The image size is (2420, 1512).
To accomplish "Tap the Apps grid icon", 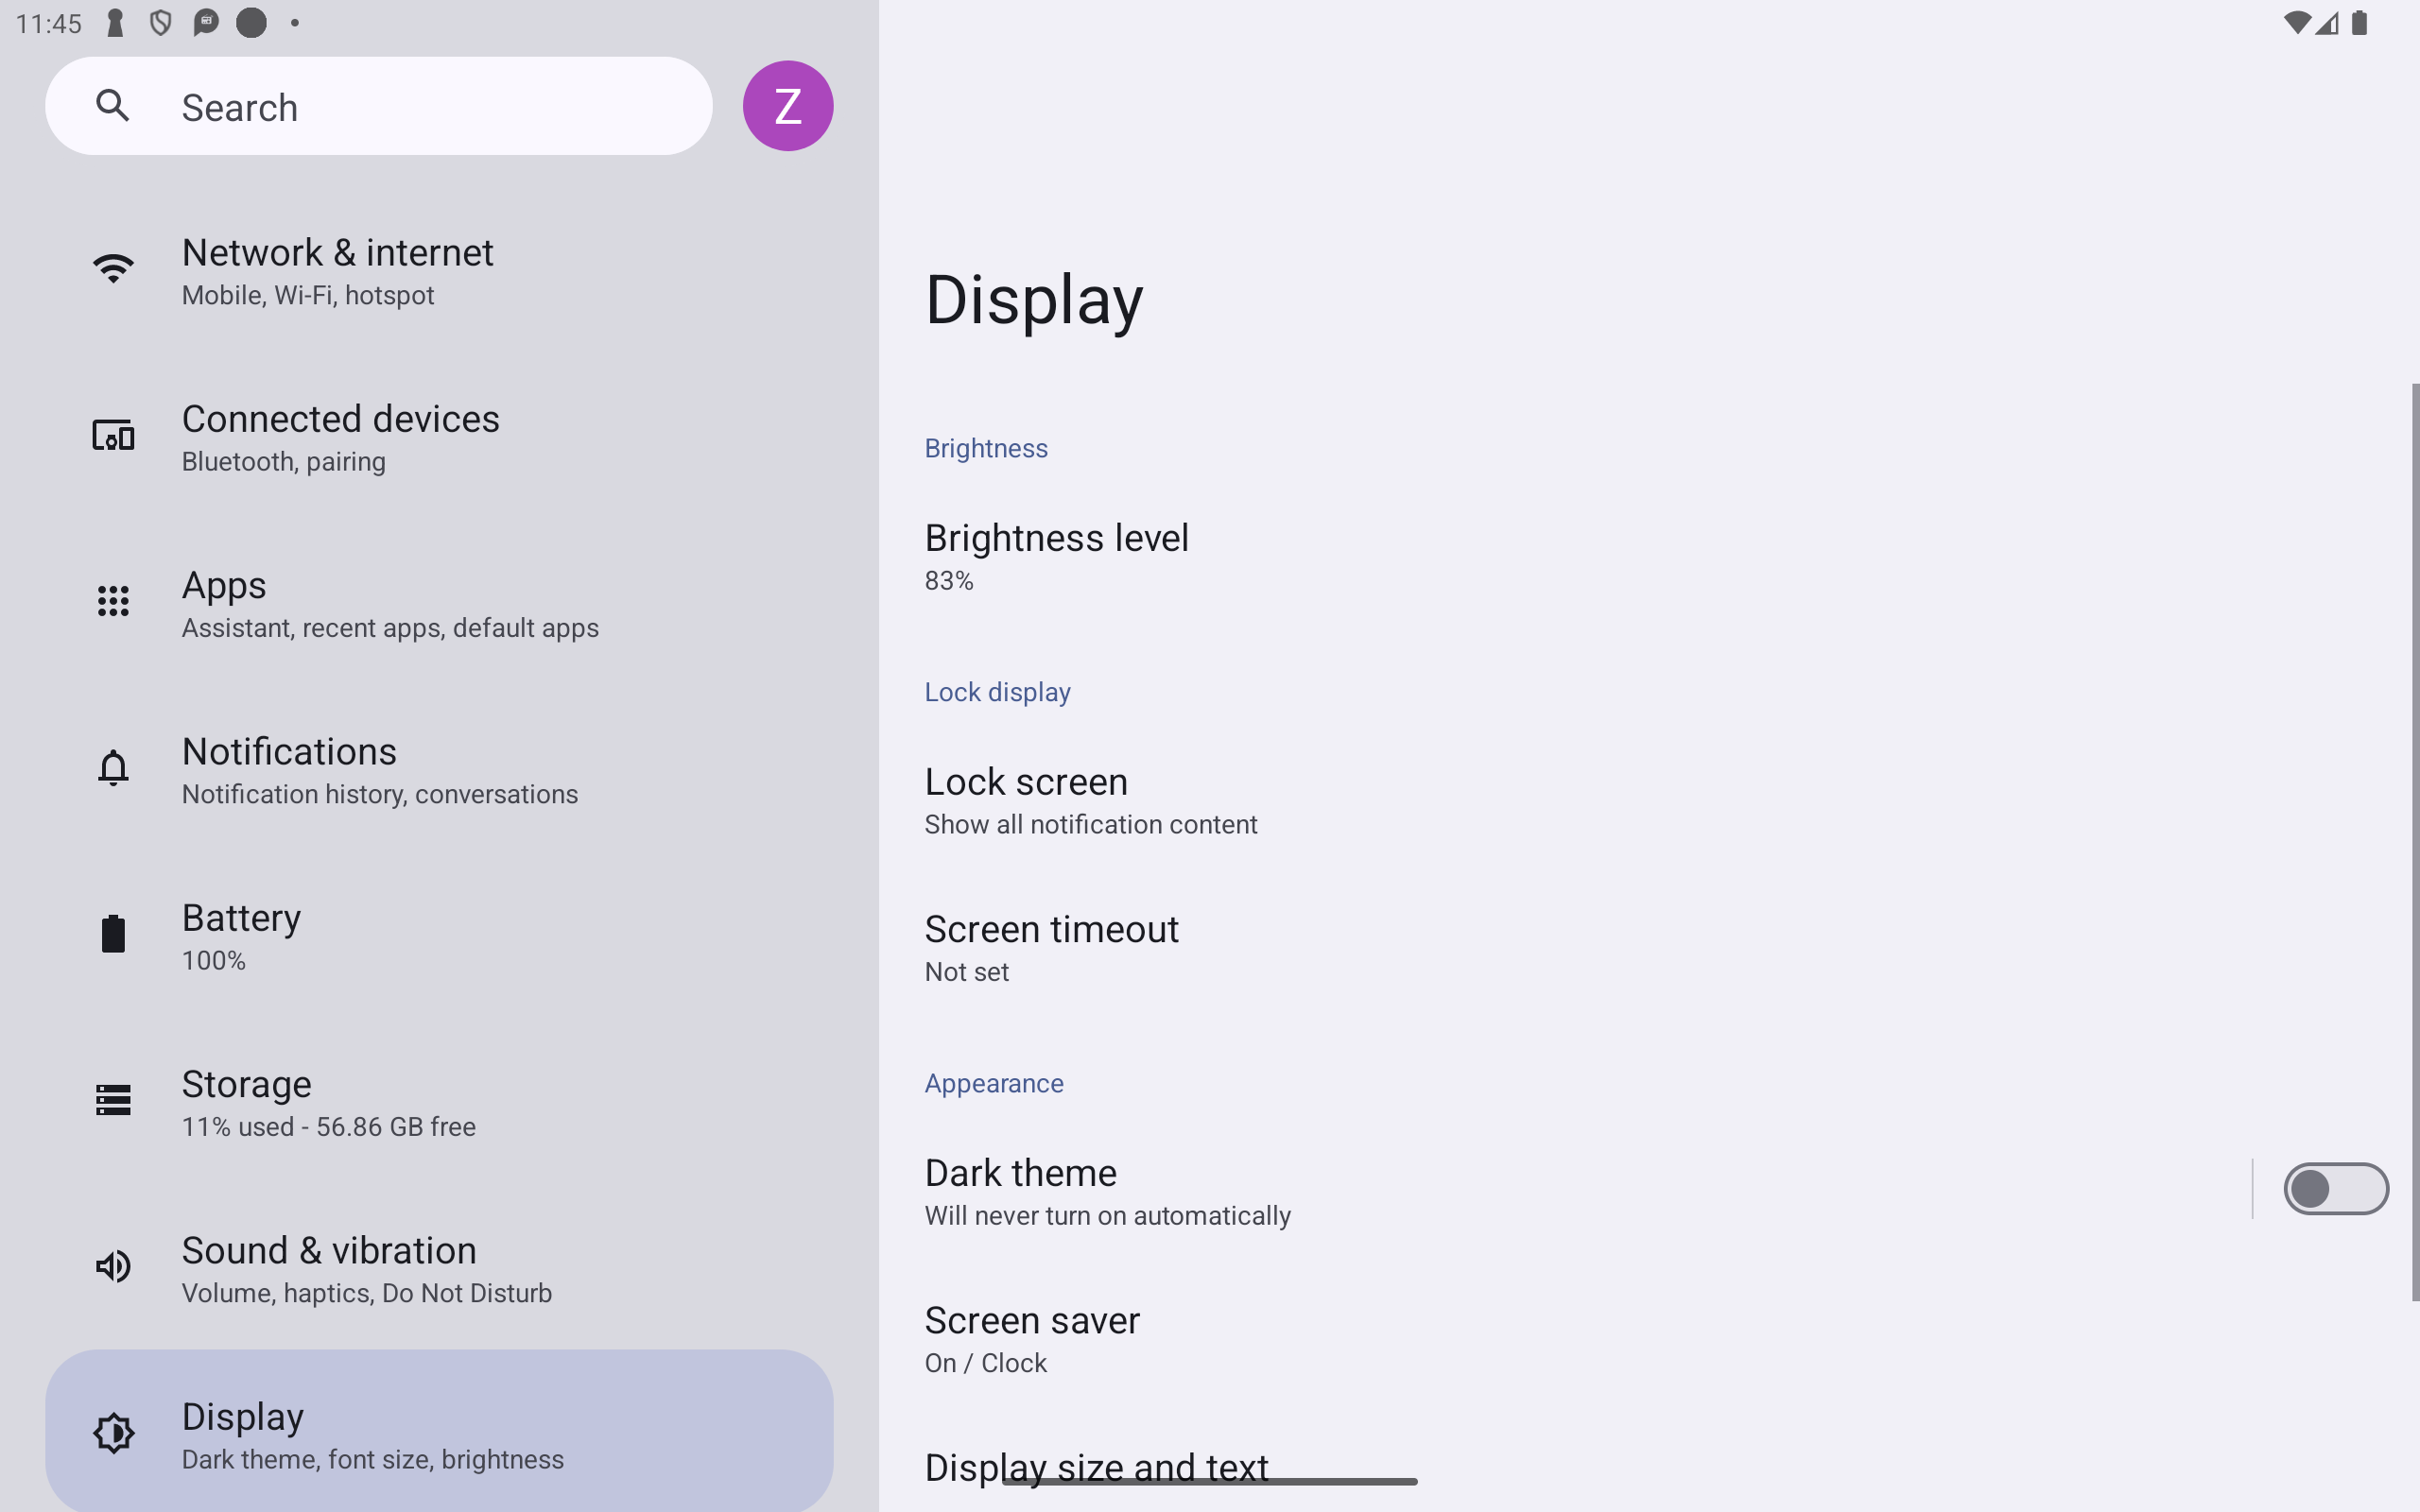I will (113, 601).
